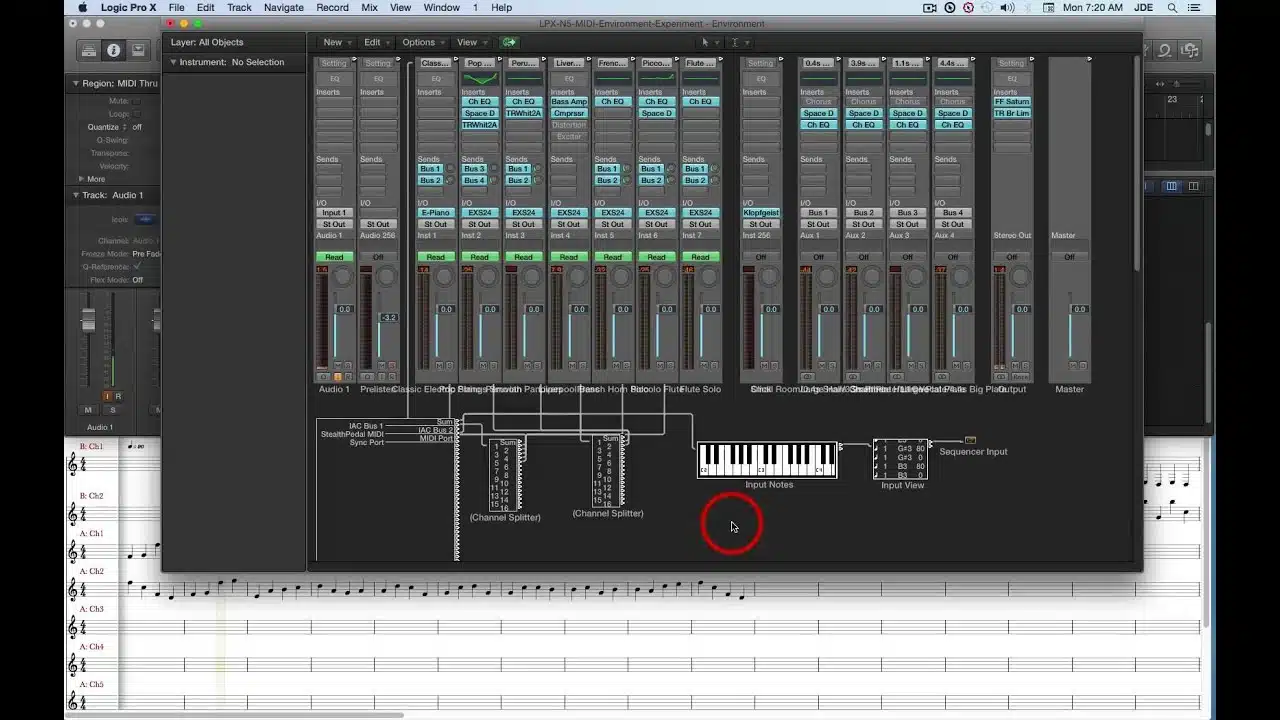Open the Window menu
The image size is (1280, 720).
click(441, 7)
